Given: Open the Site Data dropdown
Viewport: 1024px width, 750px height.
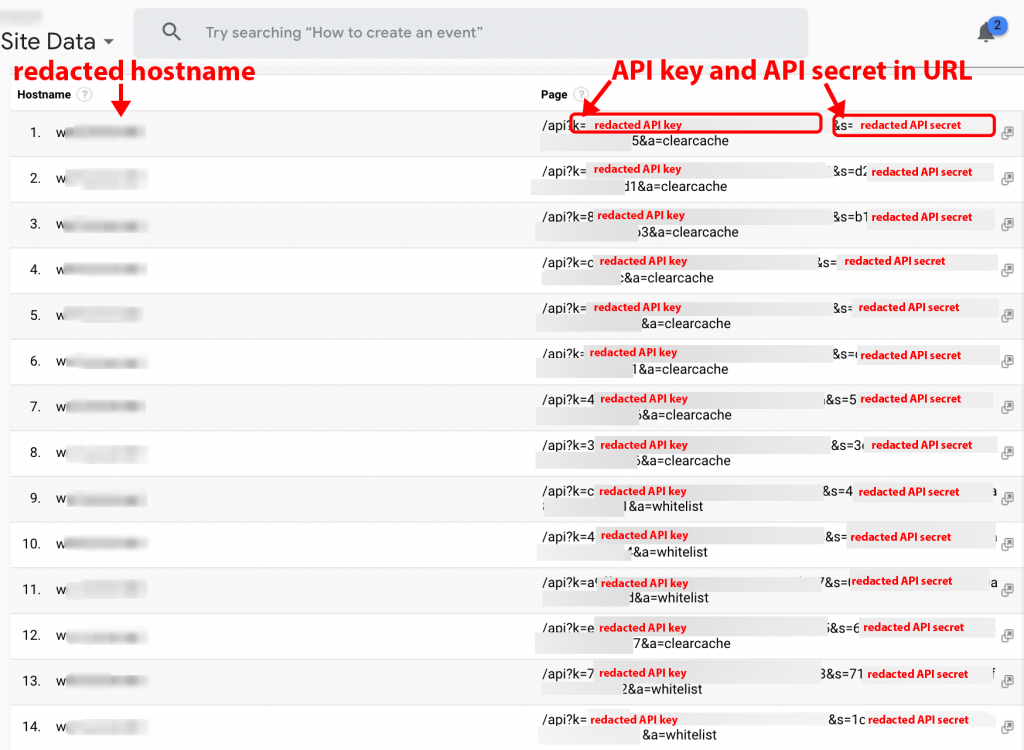Looking at the screenshot, I should coord(48,41).
